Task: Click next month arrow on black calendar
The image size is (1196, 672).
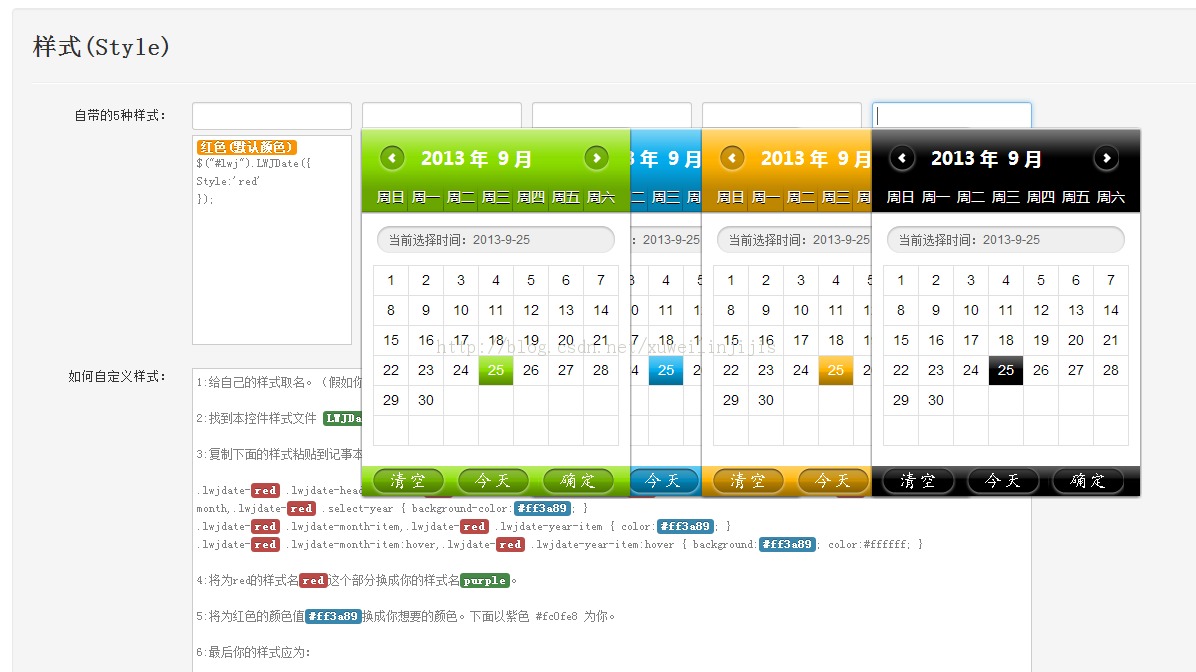Action: coord(1107,158)
